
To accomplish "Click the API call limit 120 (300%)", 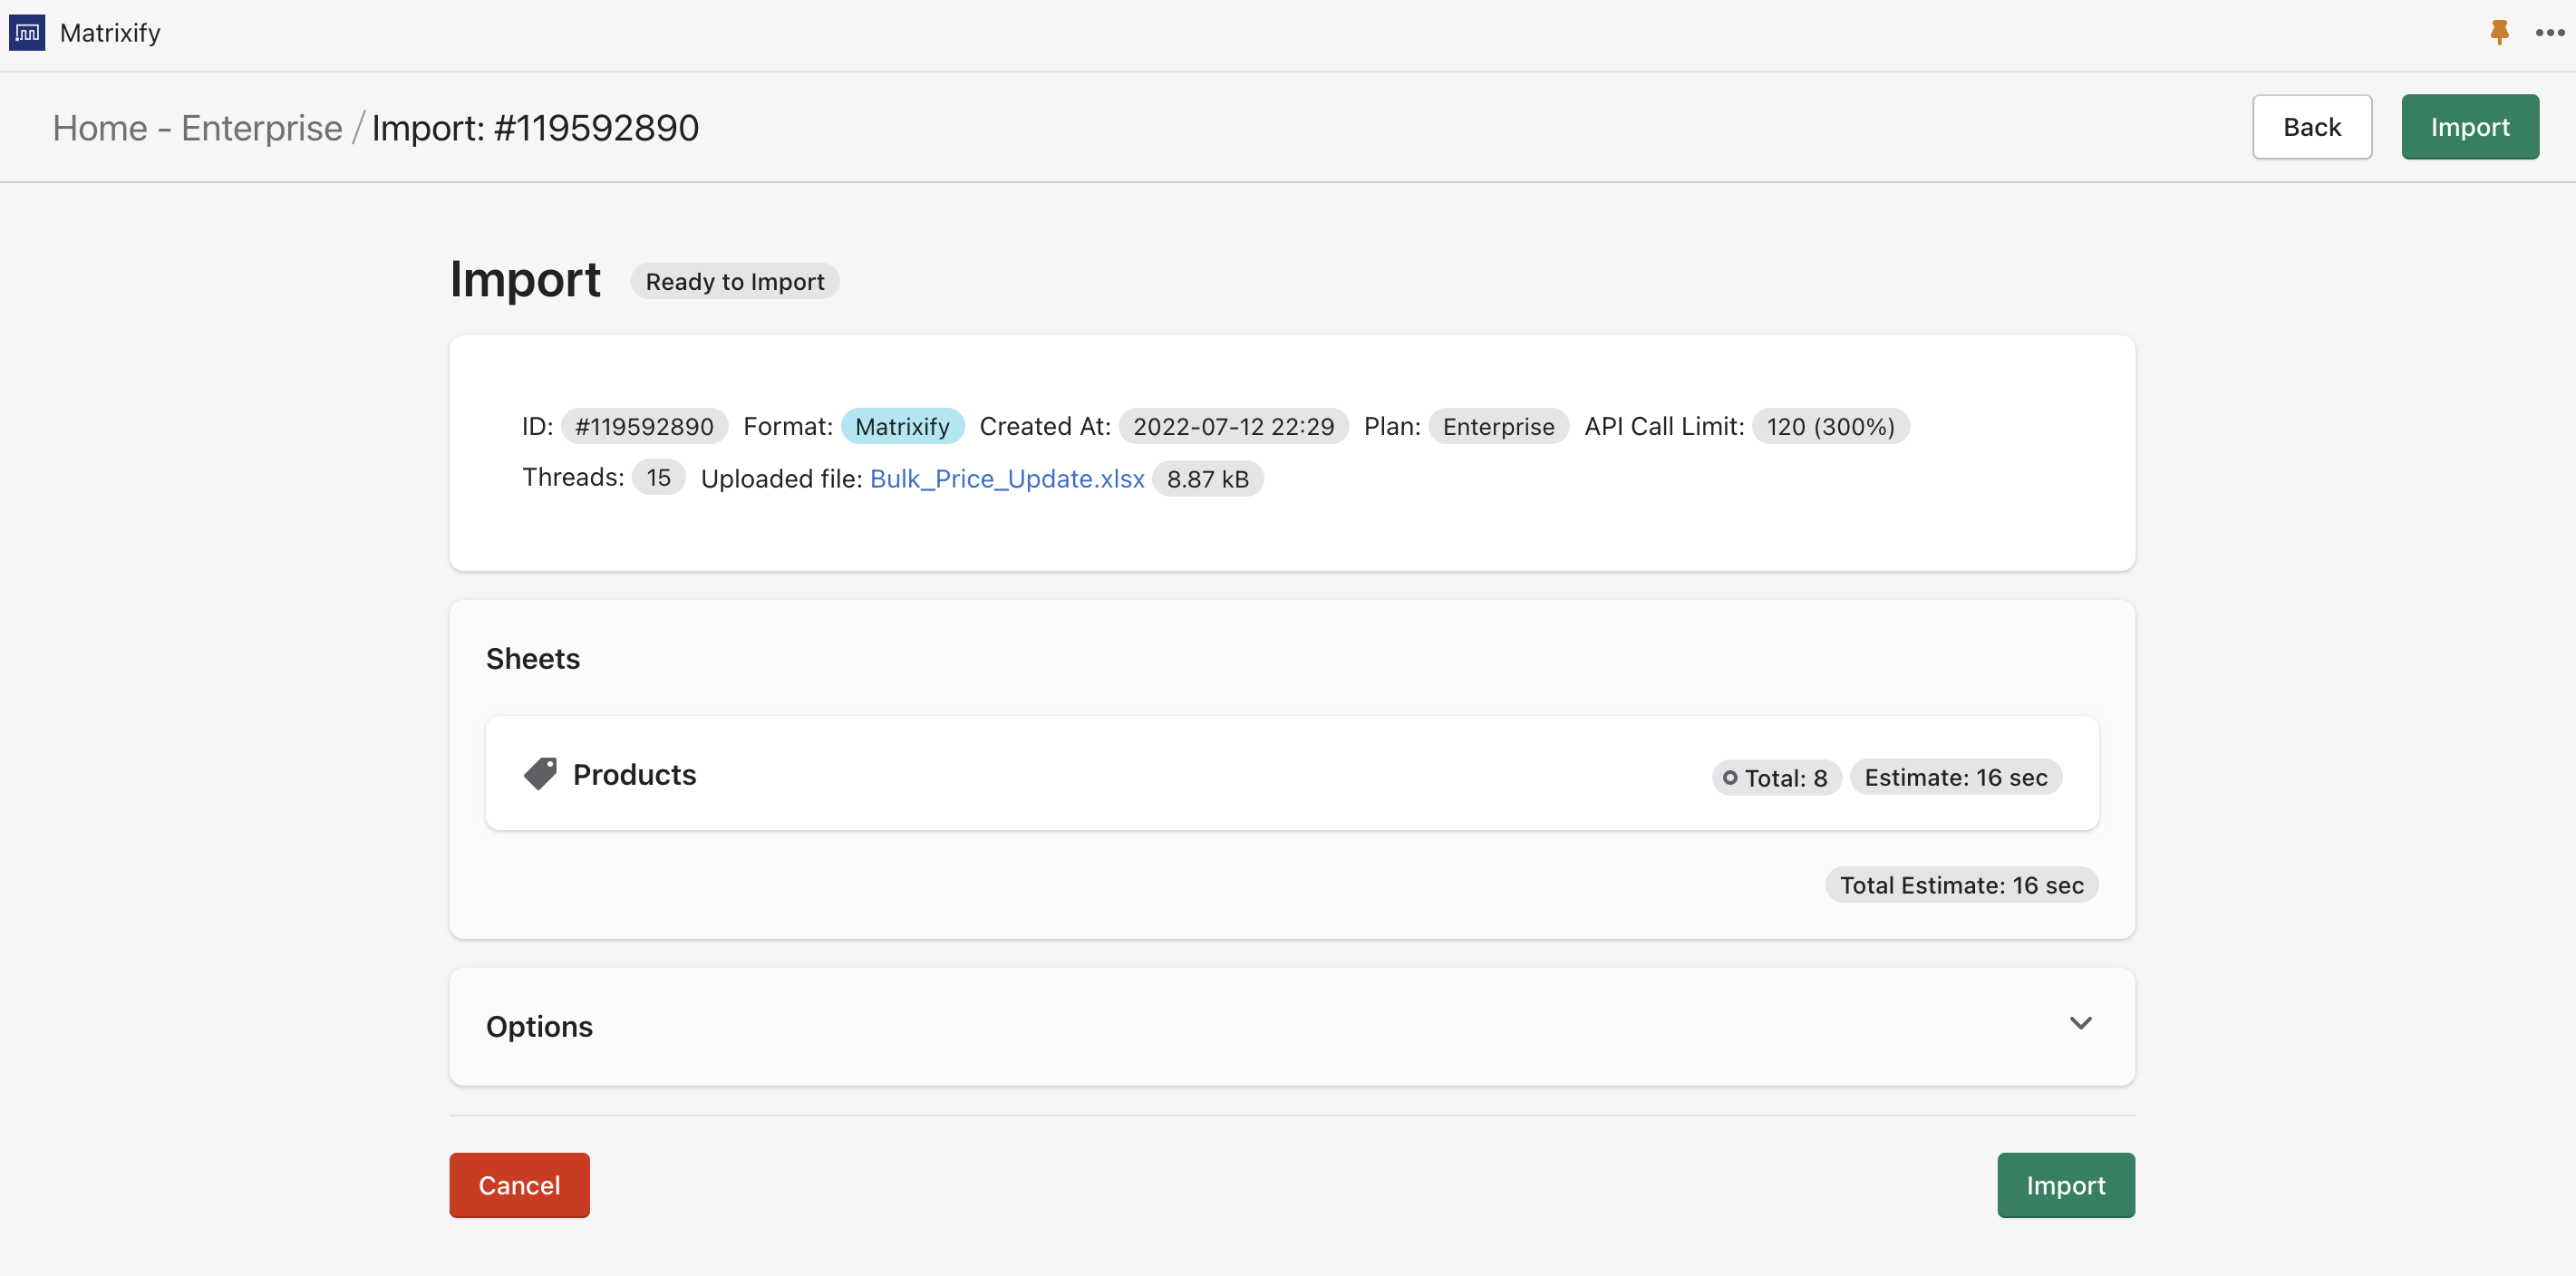I will click(x=1830, y=427).
